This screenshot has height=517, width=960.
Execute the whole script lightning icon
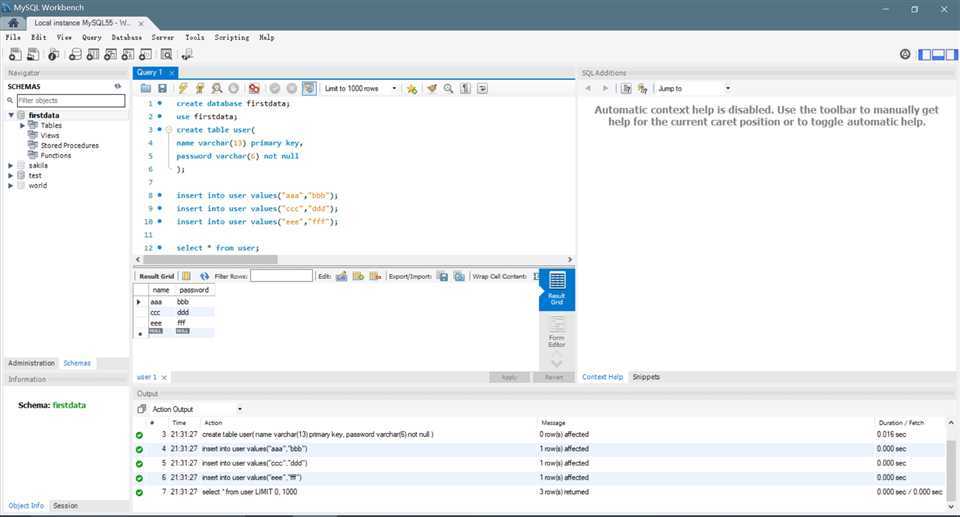point(182,88)
